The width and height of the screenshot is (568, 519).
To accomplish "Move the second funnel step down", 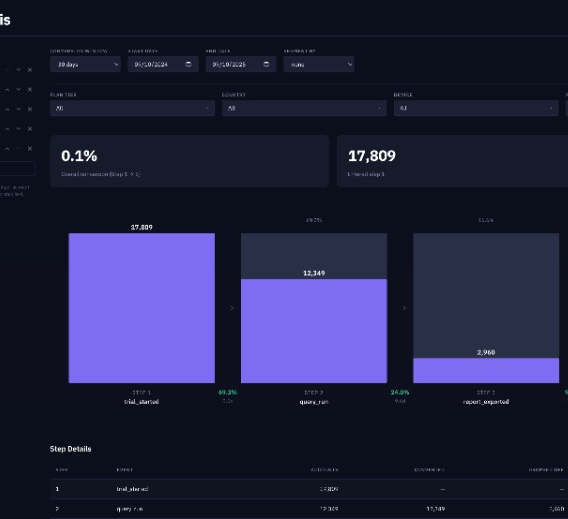I will point(18,89).
